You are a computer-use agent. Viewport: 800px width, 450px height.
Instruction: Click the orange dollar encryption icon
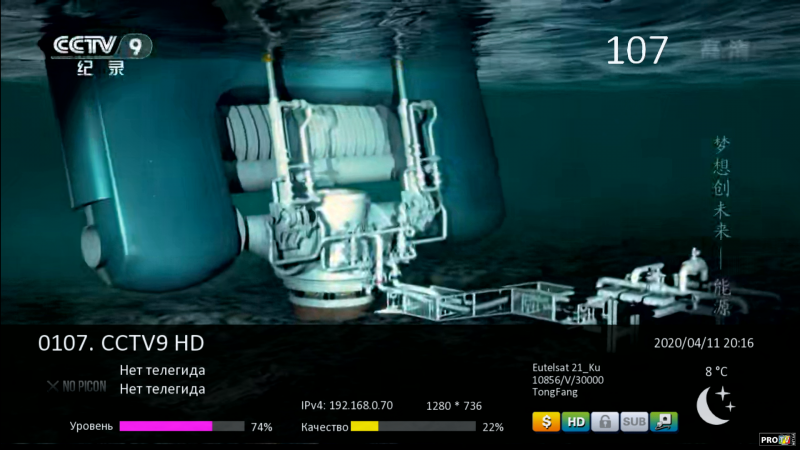pyautogui.click(x=545, y=422)
